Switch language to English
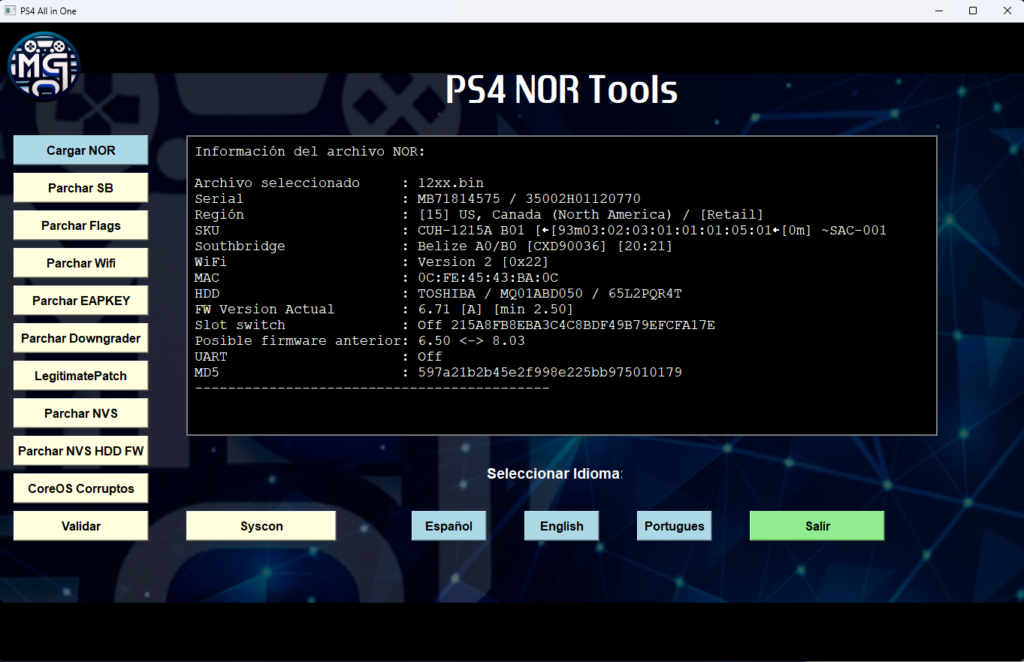 pyautogui.click(x=561, y=526)
